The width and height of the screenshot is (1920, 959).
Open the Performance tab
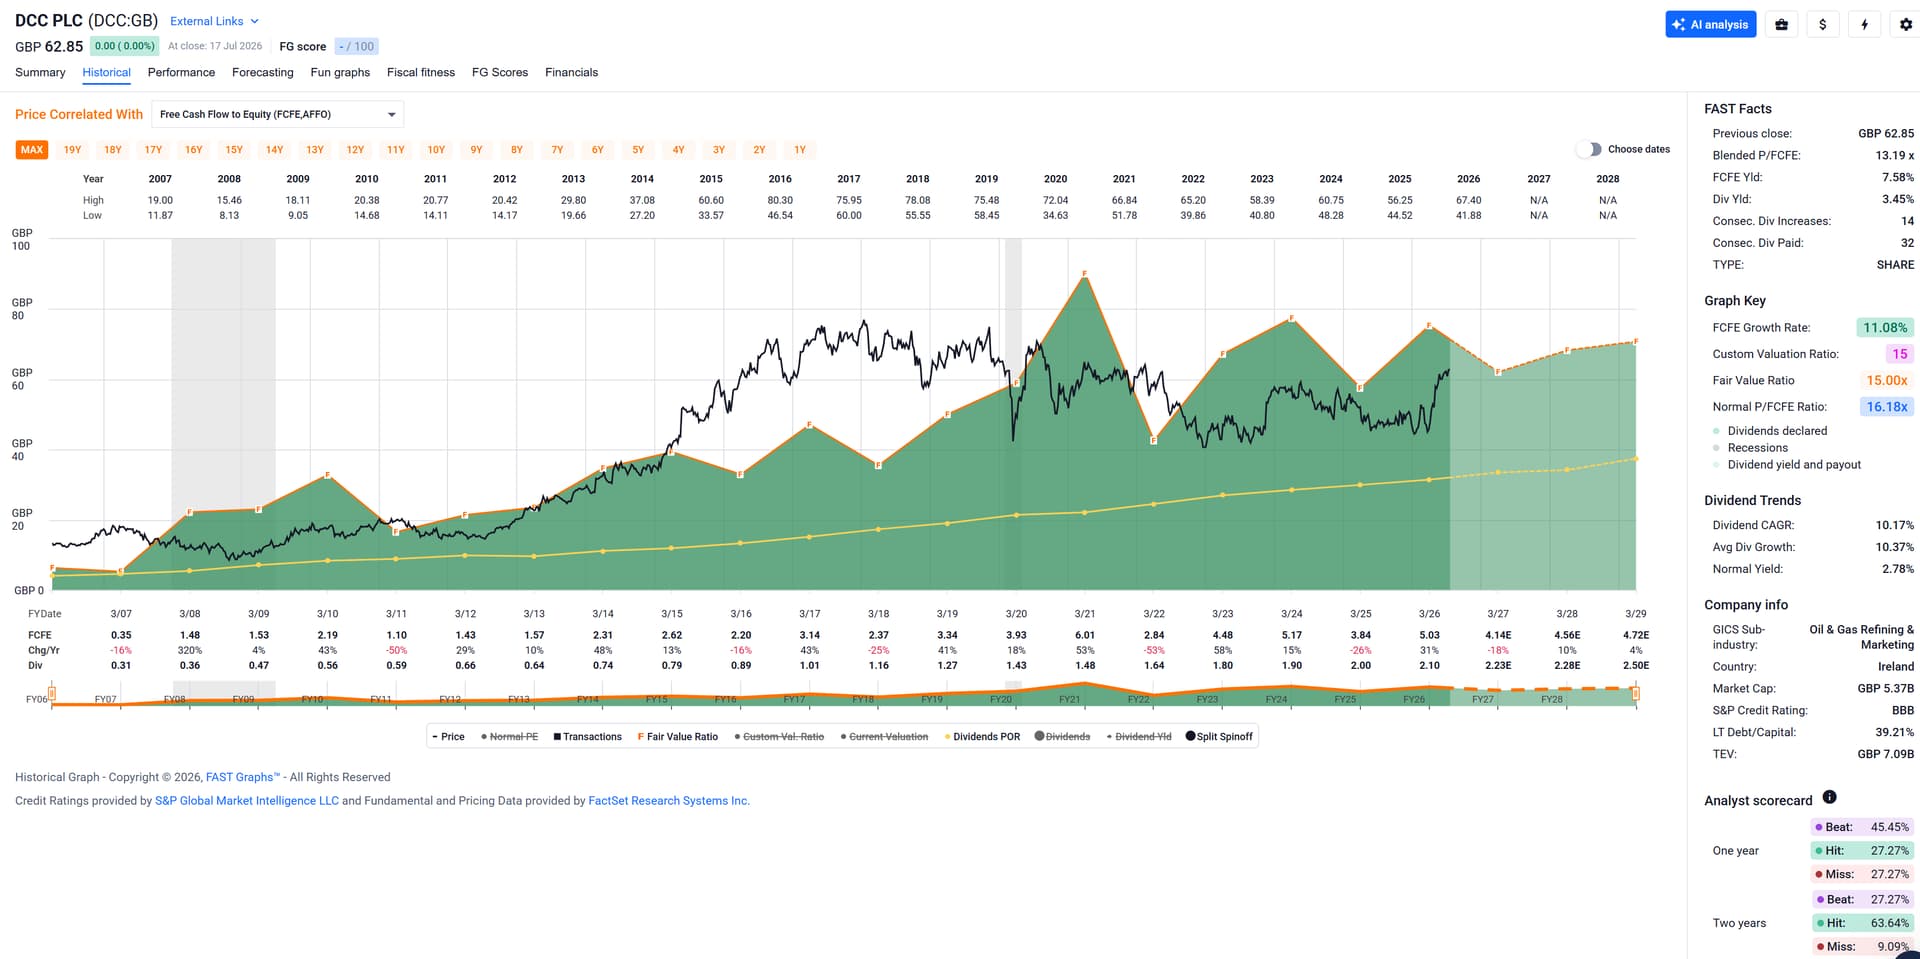pos(181,72)
